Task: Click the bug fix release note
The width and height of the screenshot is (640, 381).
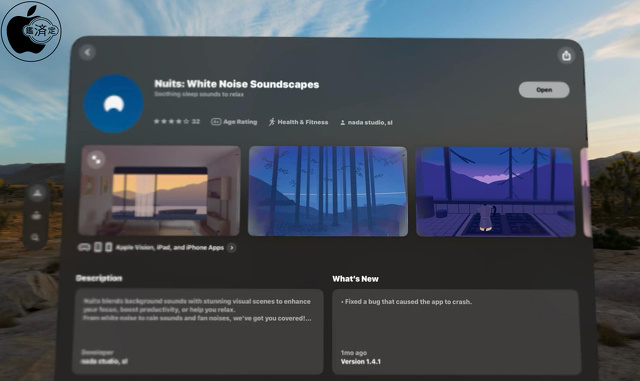Action: tap(407, 302)
